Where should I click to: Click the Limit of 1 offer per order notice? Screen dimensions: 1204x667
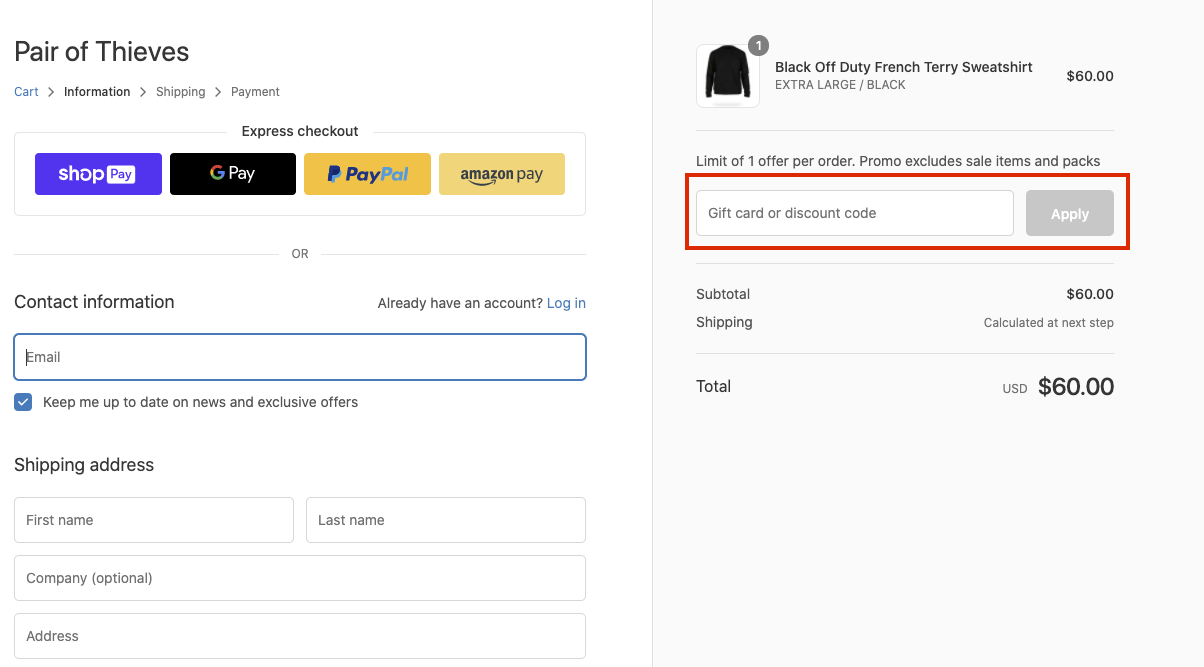coord(898,161)
